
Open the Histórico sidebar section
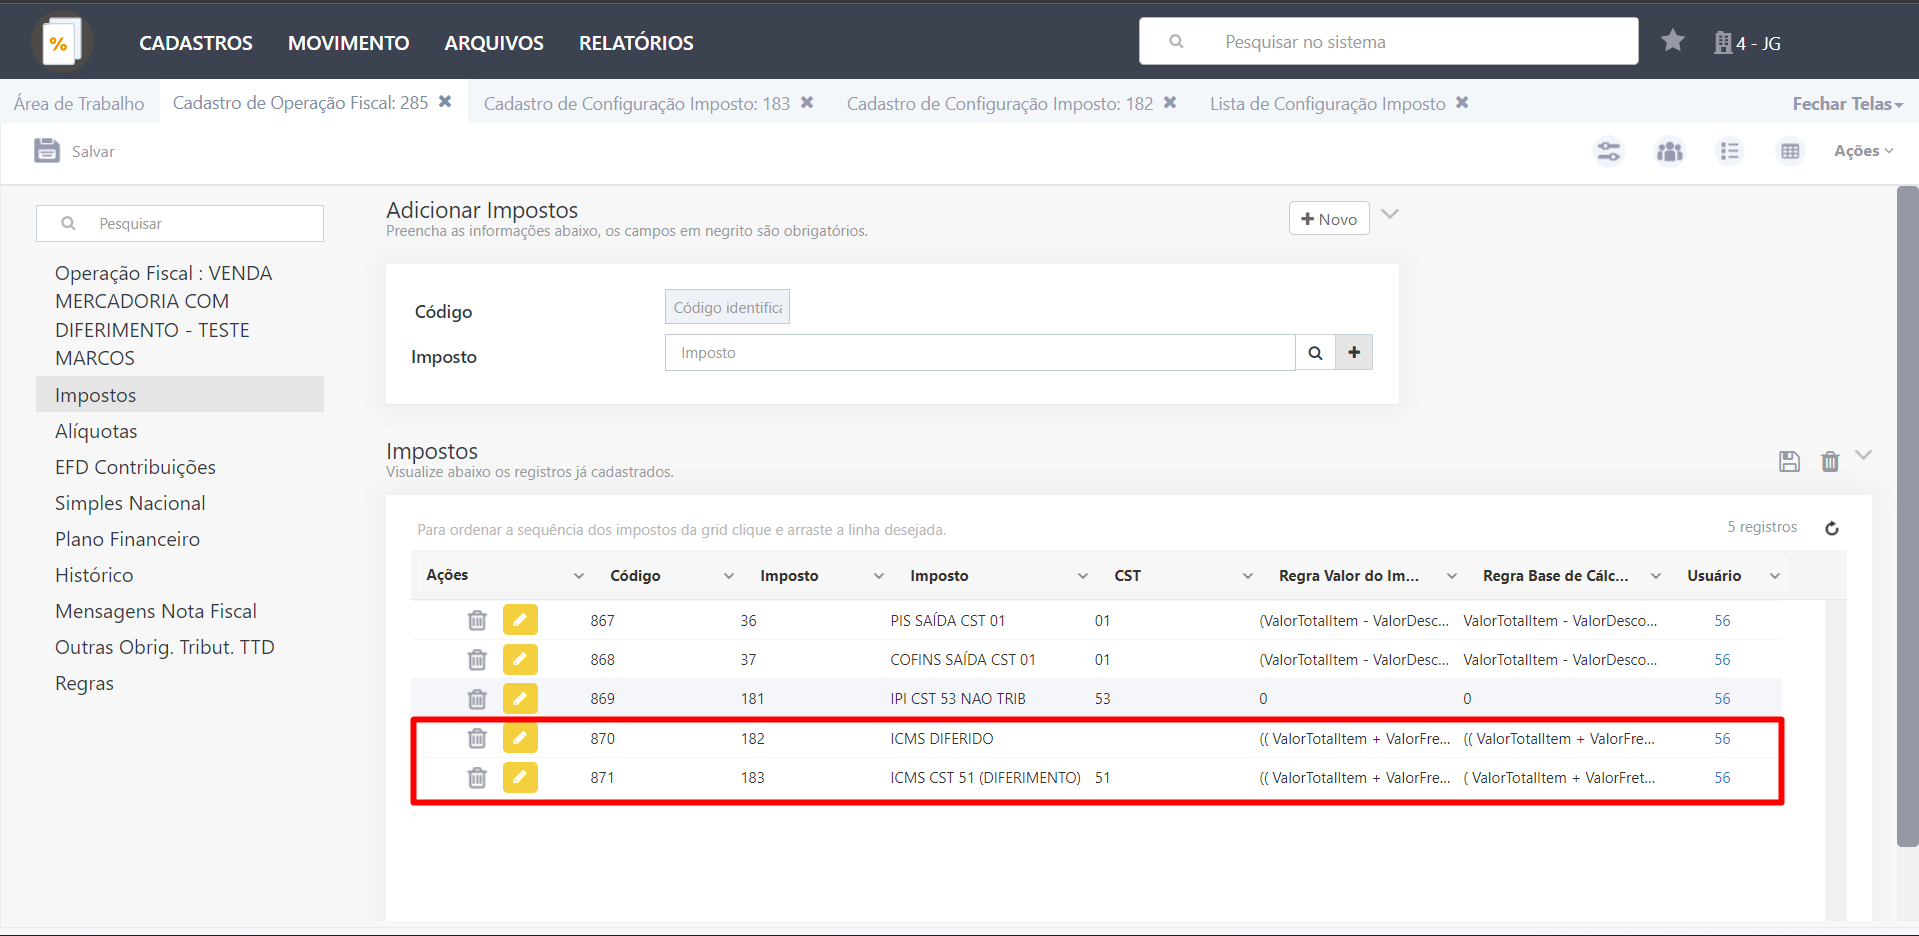pyautogui.click(x=94, y=575)
